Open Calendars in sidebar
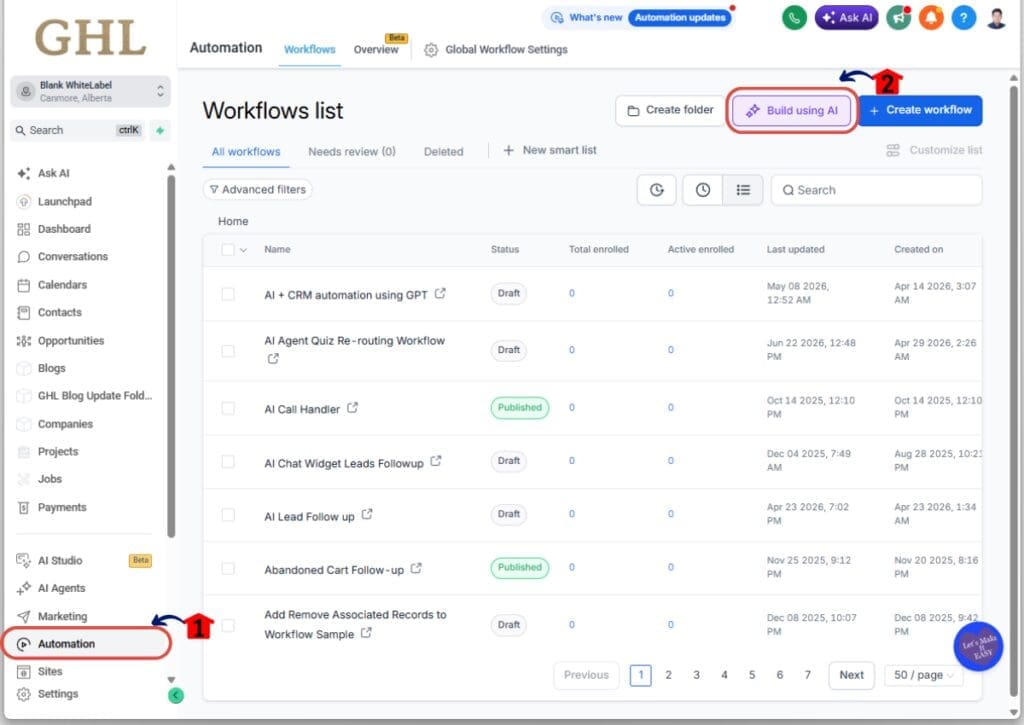Screen dimensions: 1024x725 pyautogui.click(x=62, y=285)
